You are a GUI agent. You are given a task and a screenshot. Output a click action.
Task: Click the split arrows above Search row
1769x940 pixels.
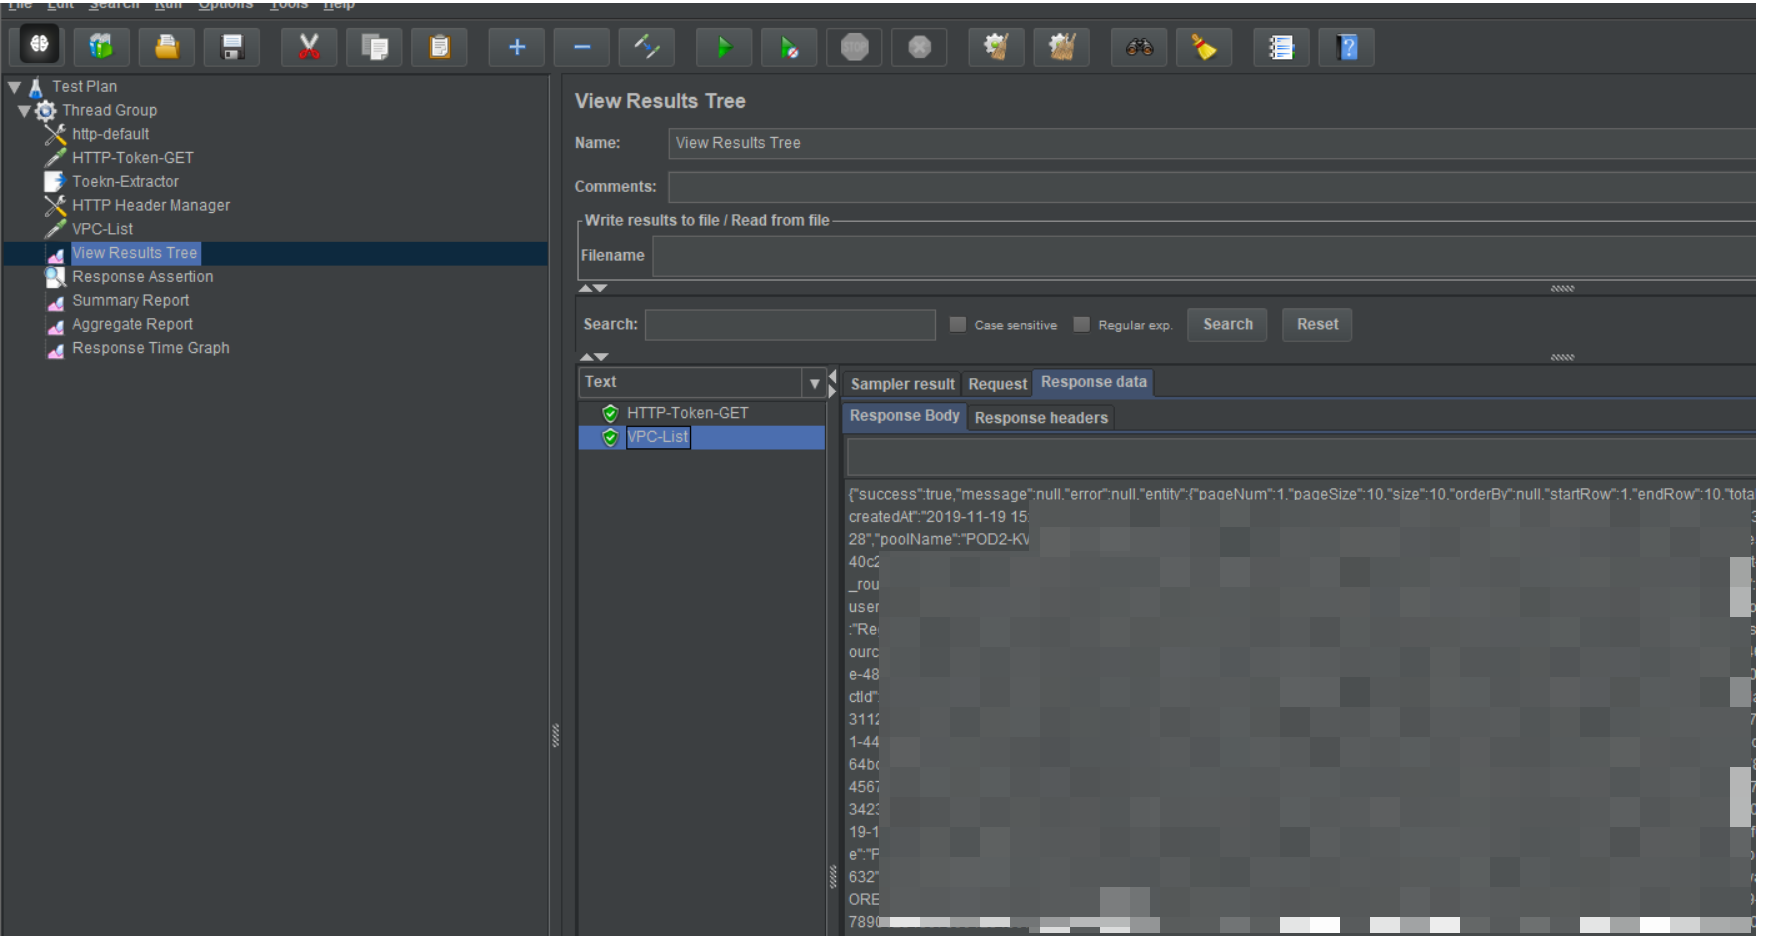593,288
